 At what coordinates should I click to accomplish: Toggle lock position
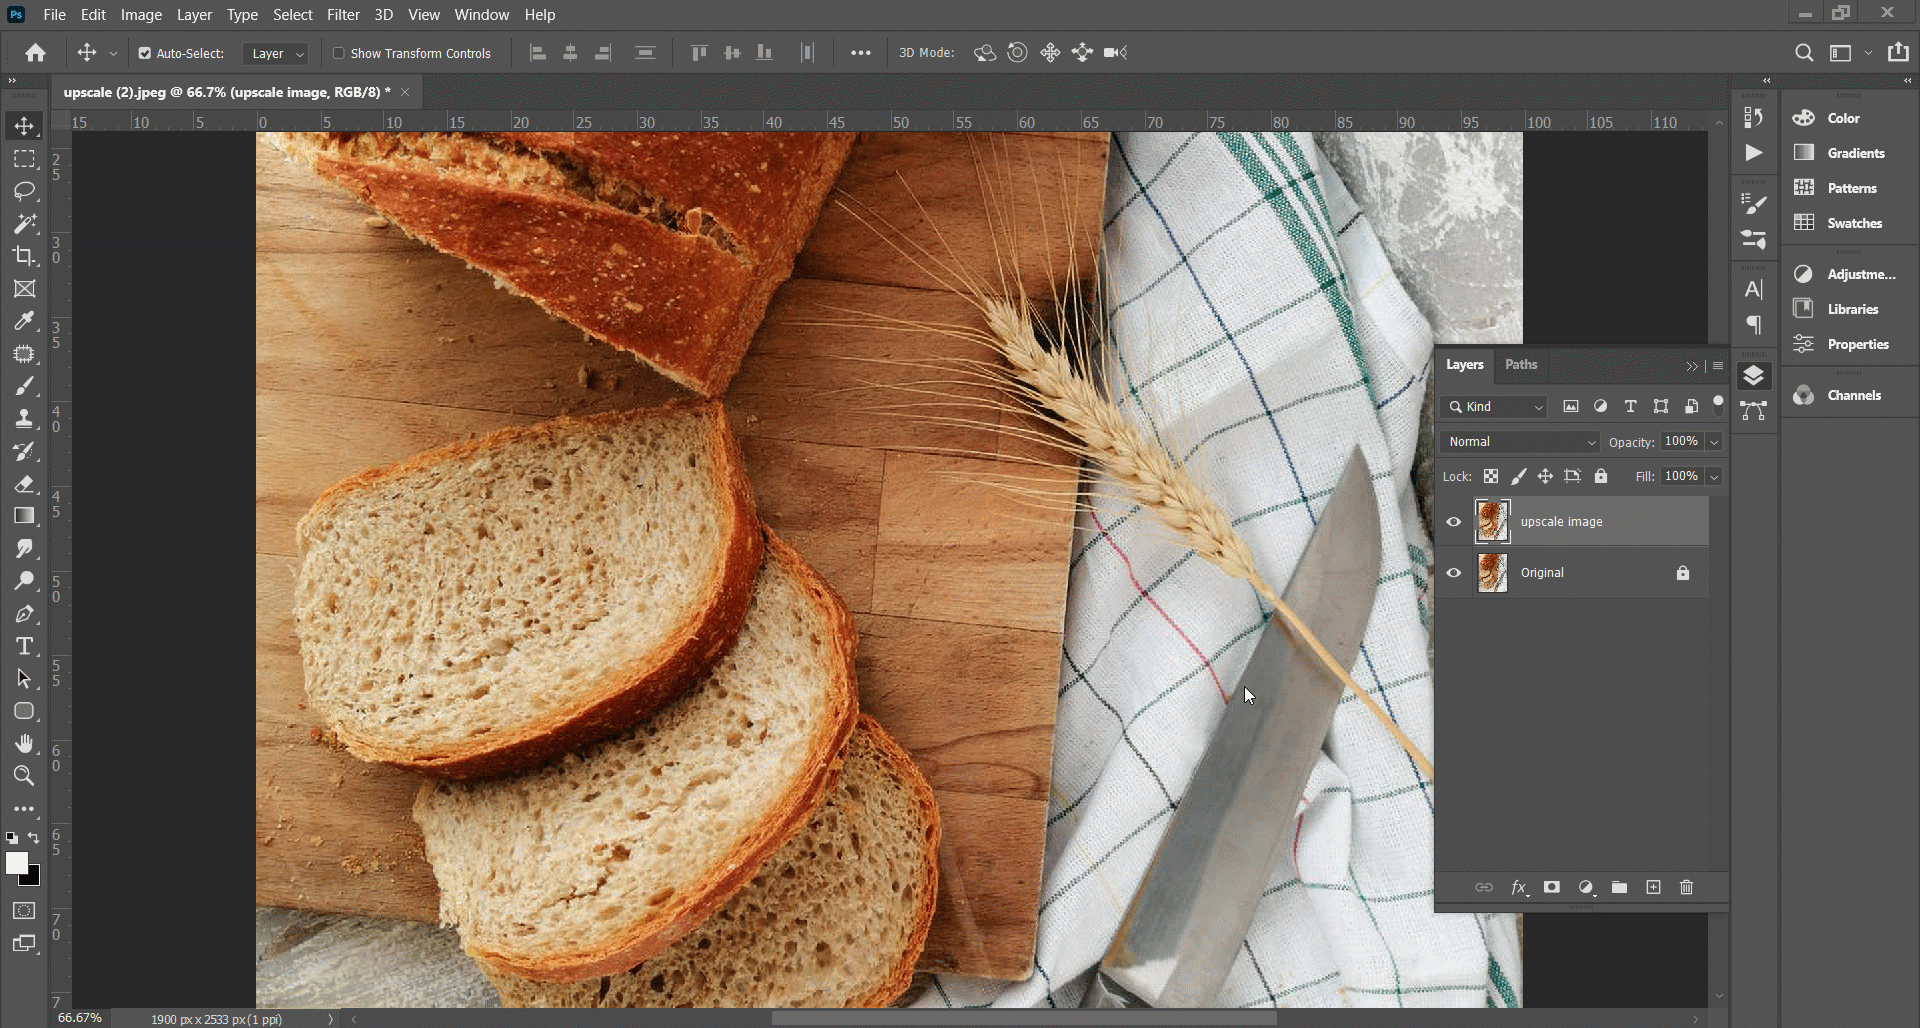click(1545, 476)
